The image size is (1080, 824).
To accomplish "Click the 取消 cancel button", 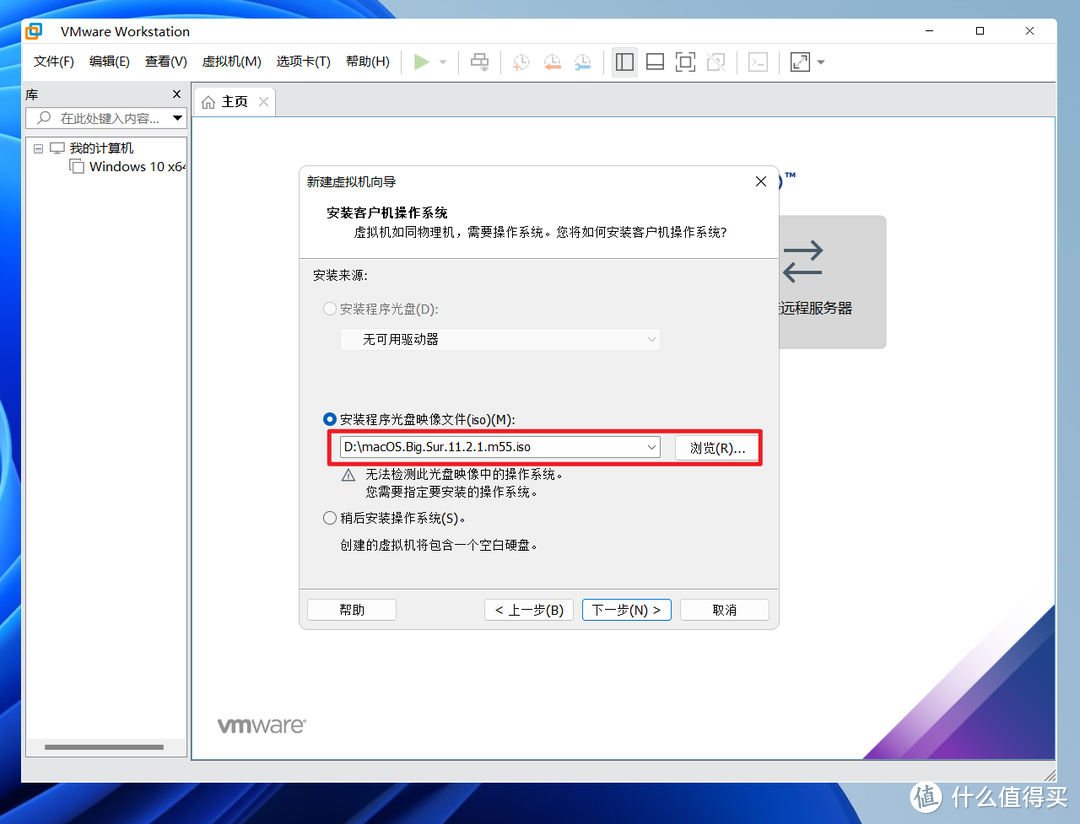I will [x=725, y=610].
